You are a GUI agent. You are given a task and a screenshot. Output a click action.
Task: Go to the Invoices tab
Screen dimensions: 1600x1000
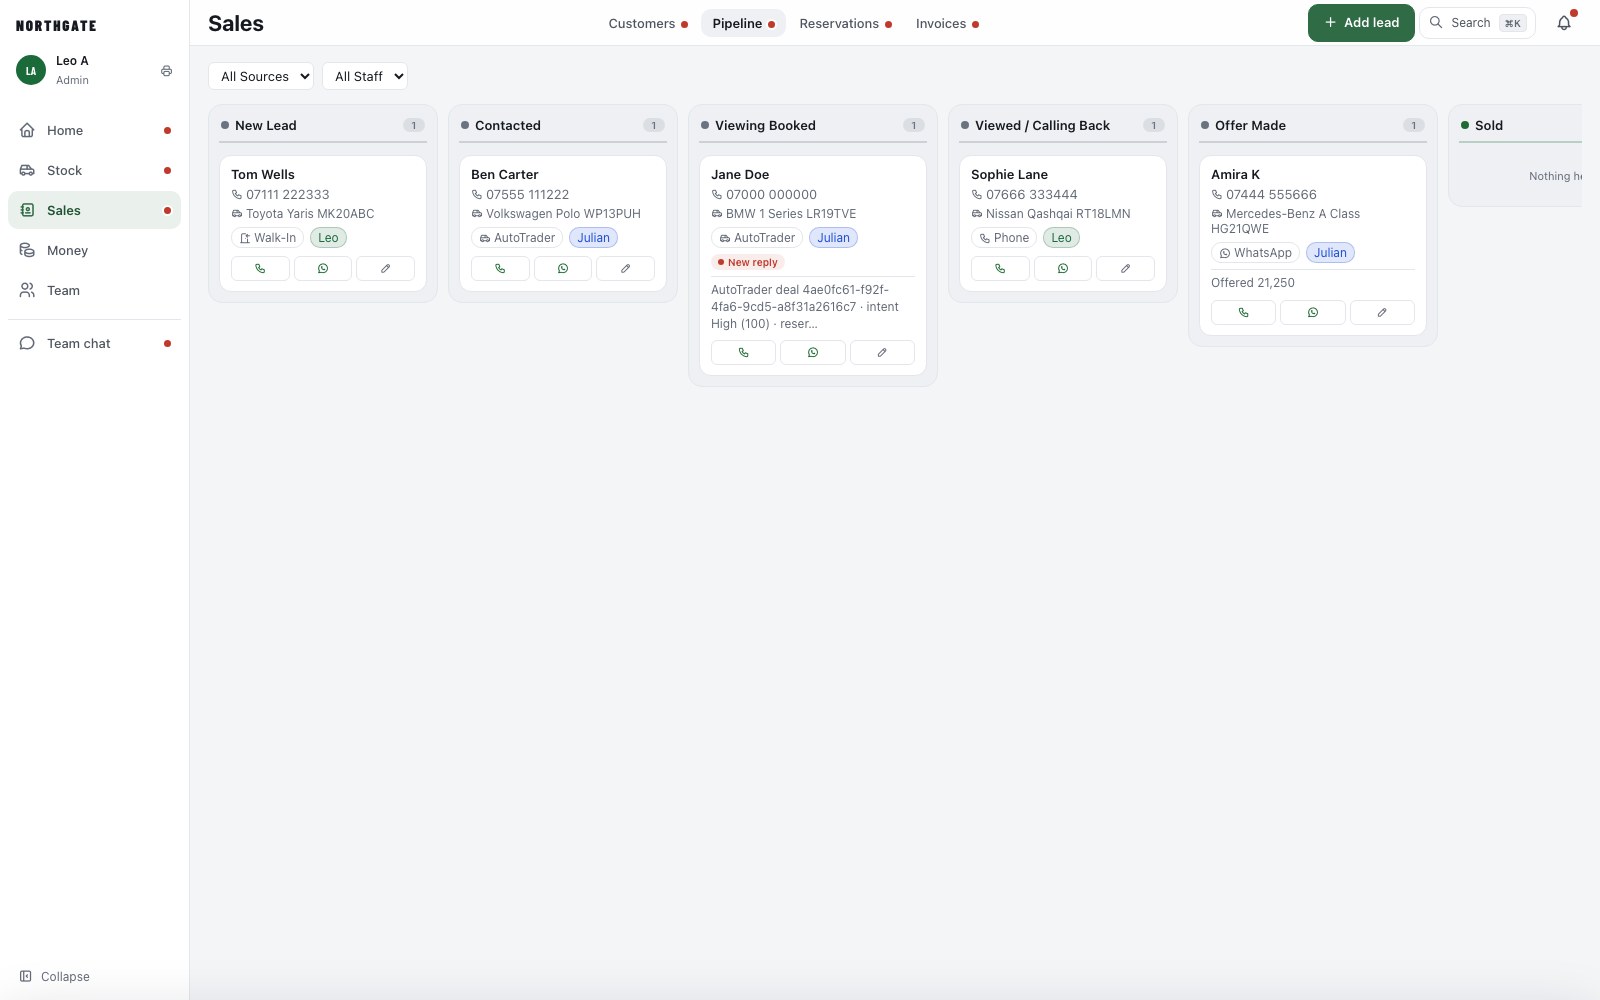947,23
